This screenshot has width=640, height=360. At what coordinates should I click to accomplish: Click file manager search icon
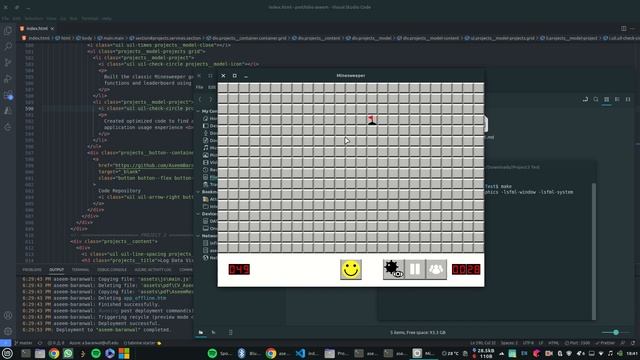tap(596, 99)
